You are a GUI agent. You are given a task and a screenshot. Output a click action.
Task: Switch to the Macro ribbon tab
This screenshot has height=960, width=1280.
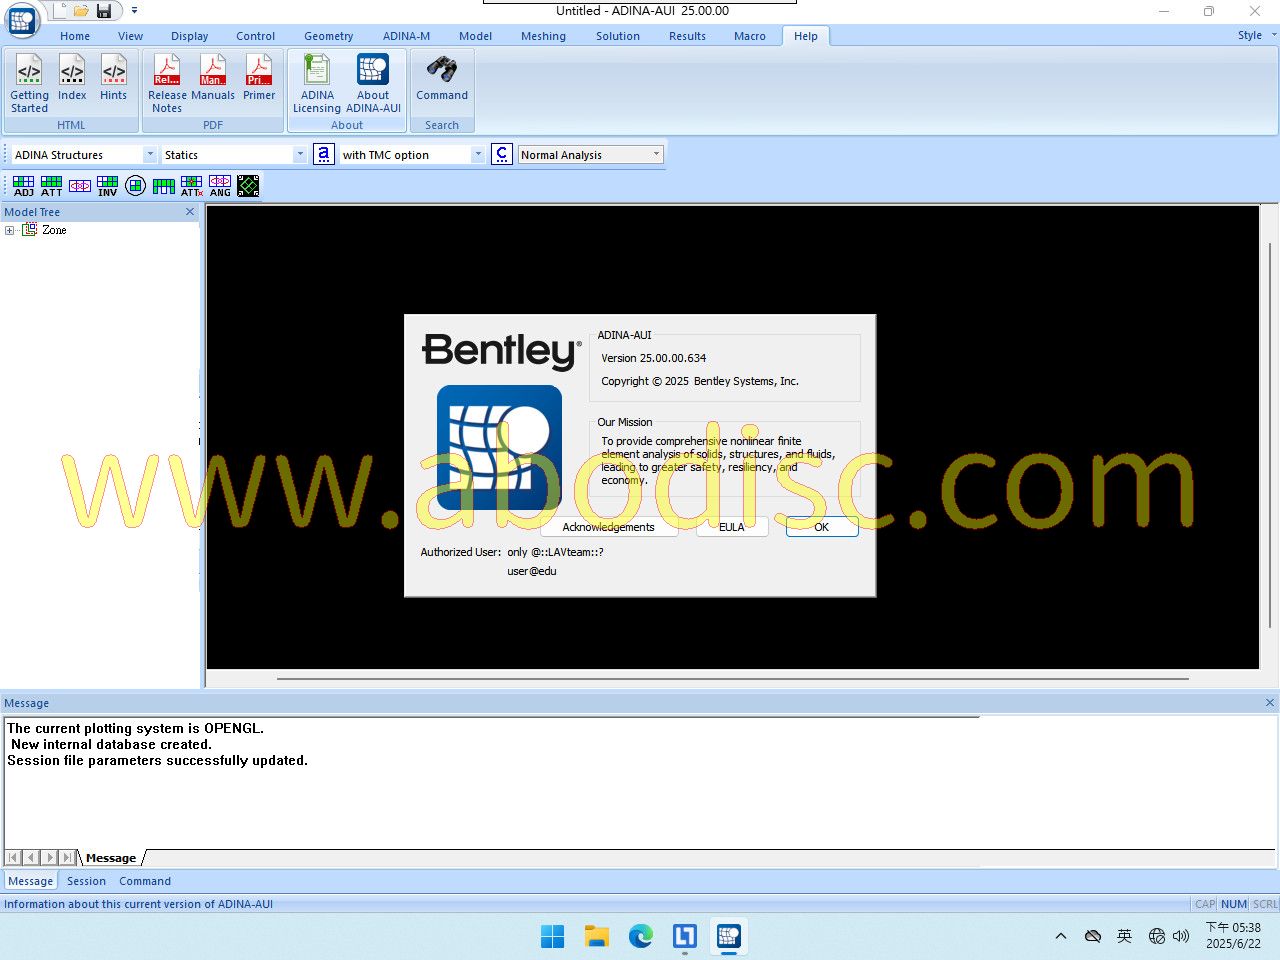pyautogui.click(x=750, y=36)
